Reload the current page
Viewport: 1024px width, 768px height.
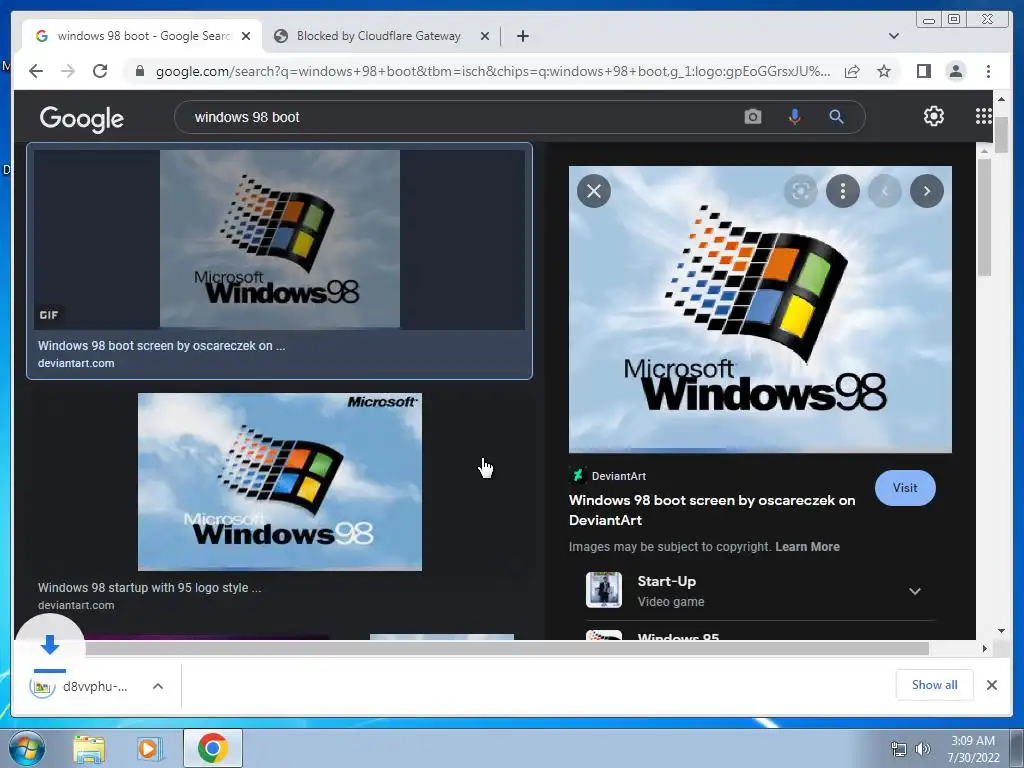[100, 71]
